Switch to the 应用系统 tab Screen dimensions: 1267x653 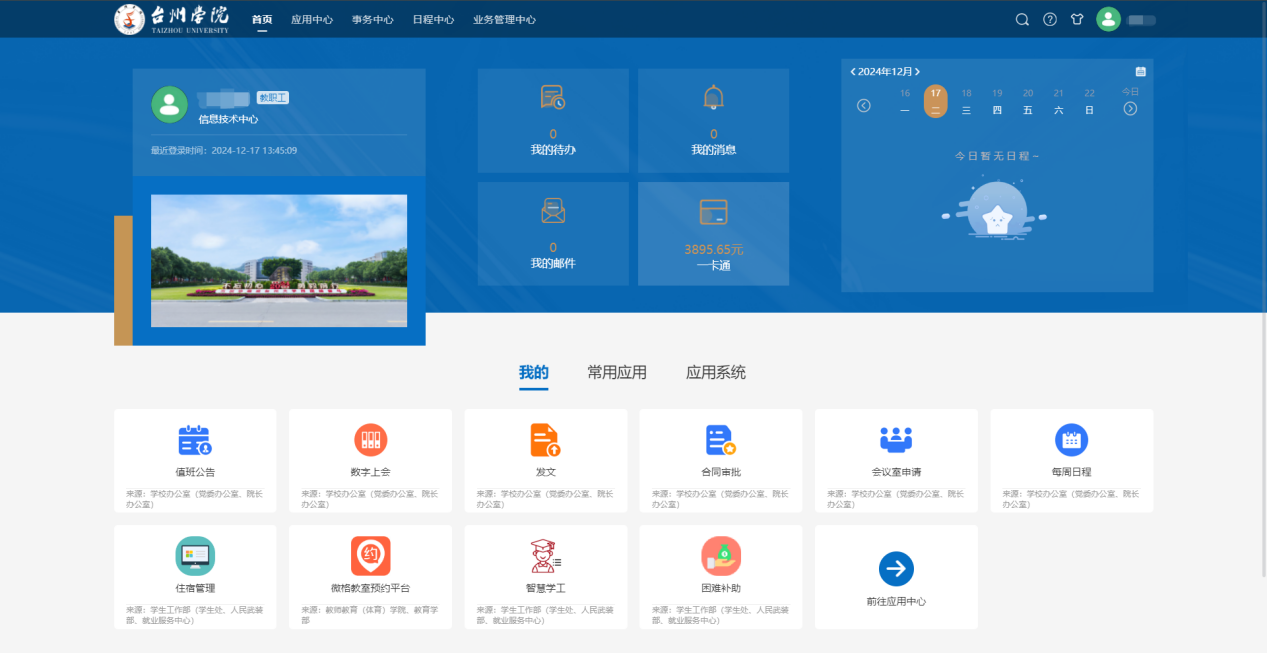[x=716, y=373]
